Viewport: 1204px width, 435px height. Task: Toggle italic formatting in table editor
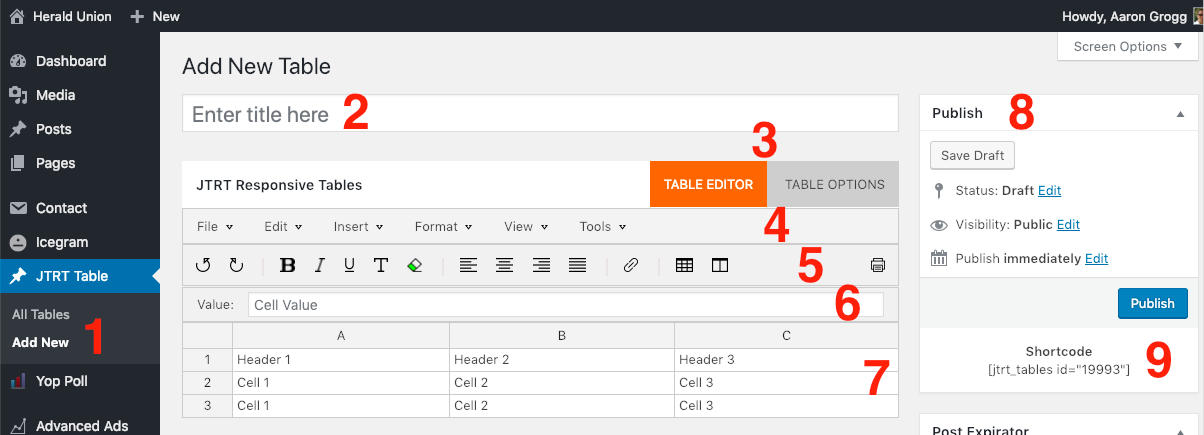(320, 265)
